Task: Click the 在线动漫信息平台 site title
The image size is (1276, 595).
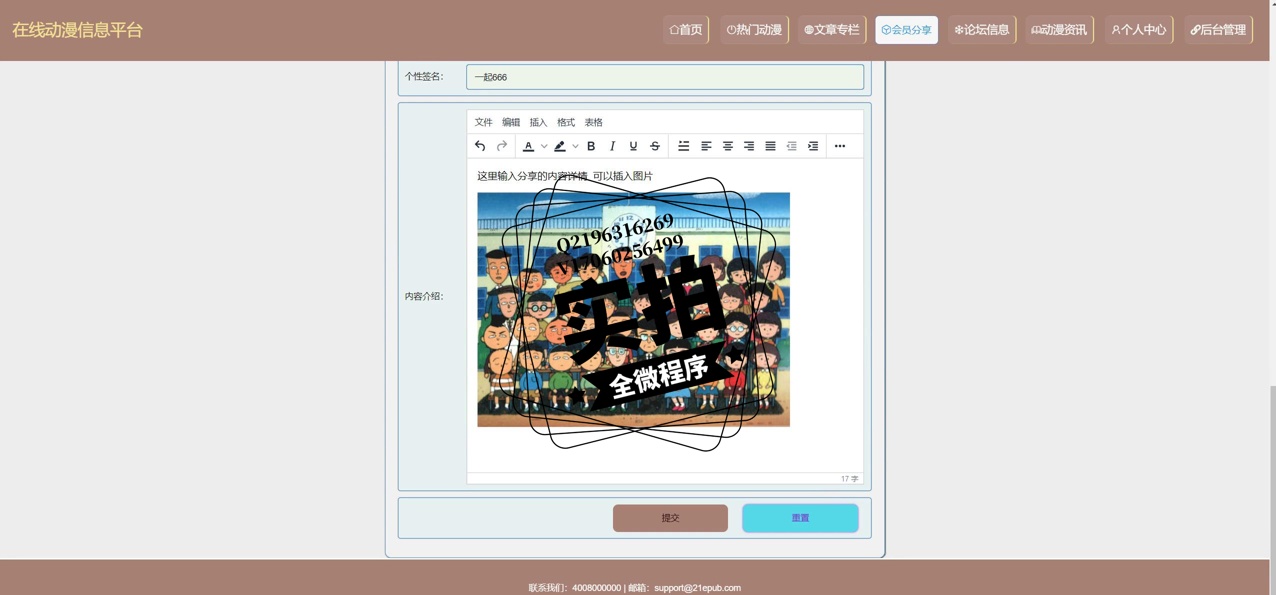Action: [x=78, y=30]
